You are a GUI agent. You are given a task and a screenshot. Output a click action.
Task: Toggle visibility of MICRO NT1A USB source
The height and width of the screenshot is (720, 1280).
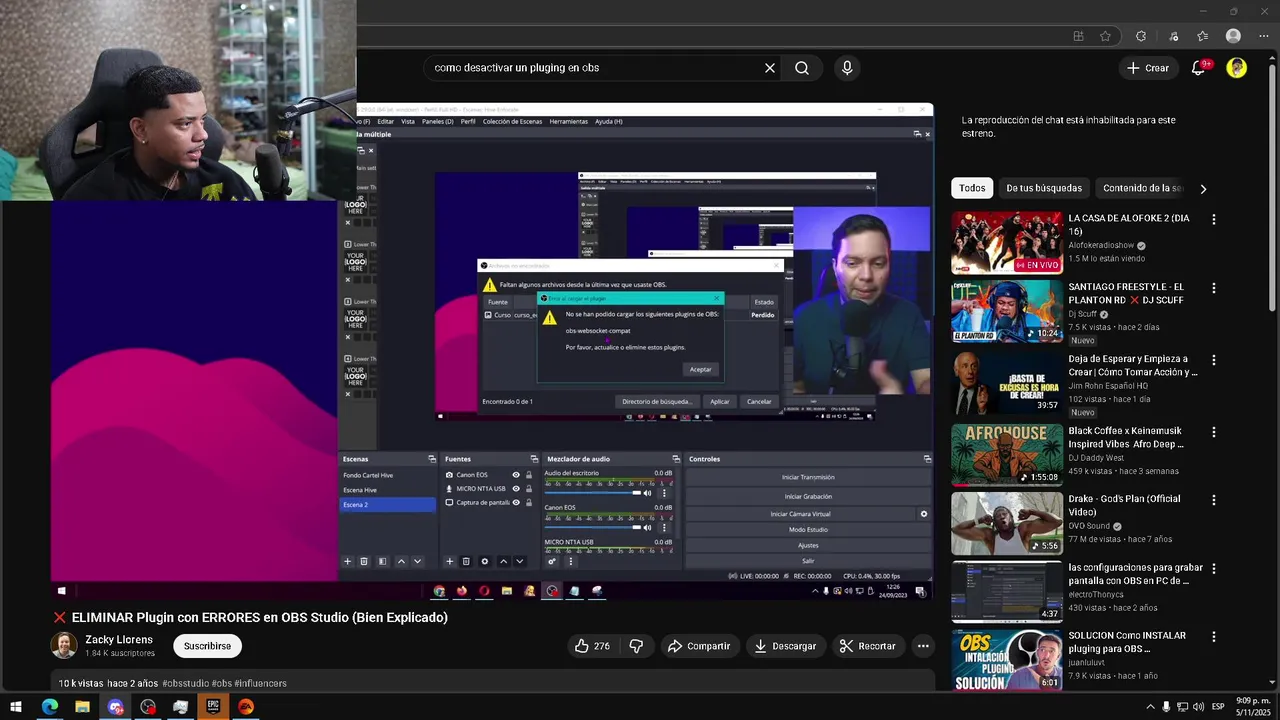516,489
